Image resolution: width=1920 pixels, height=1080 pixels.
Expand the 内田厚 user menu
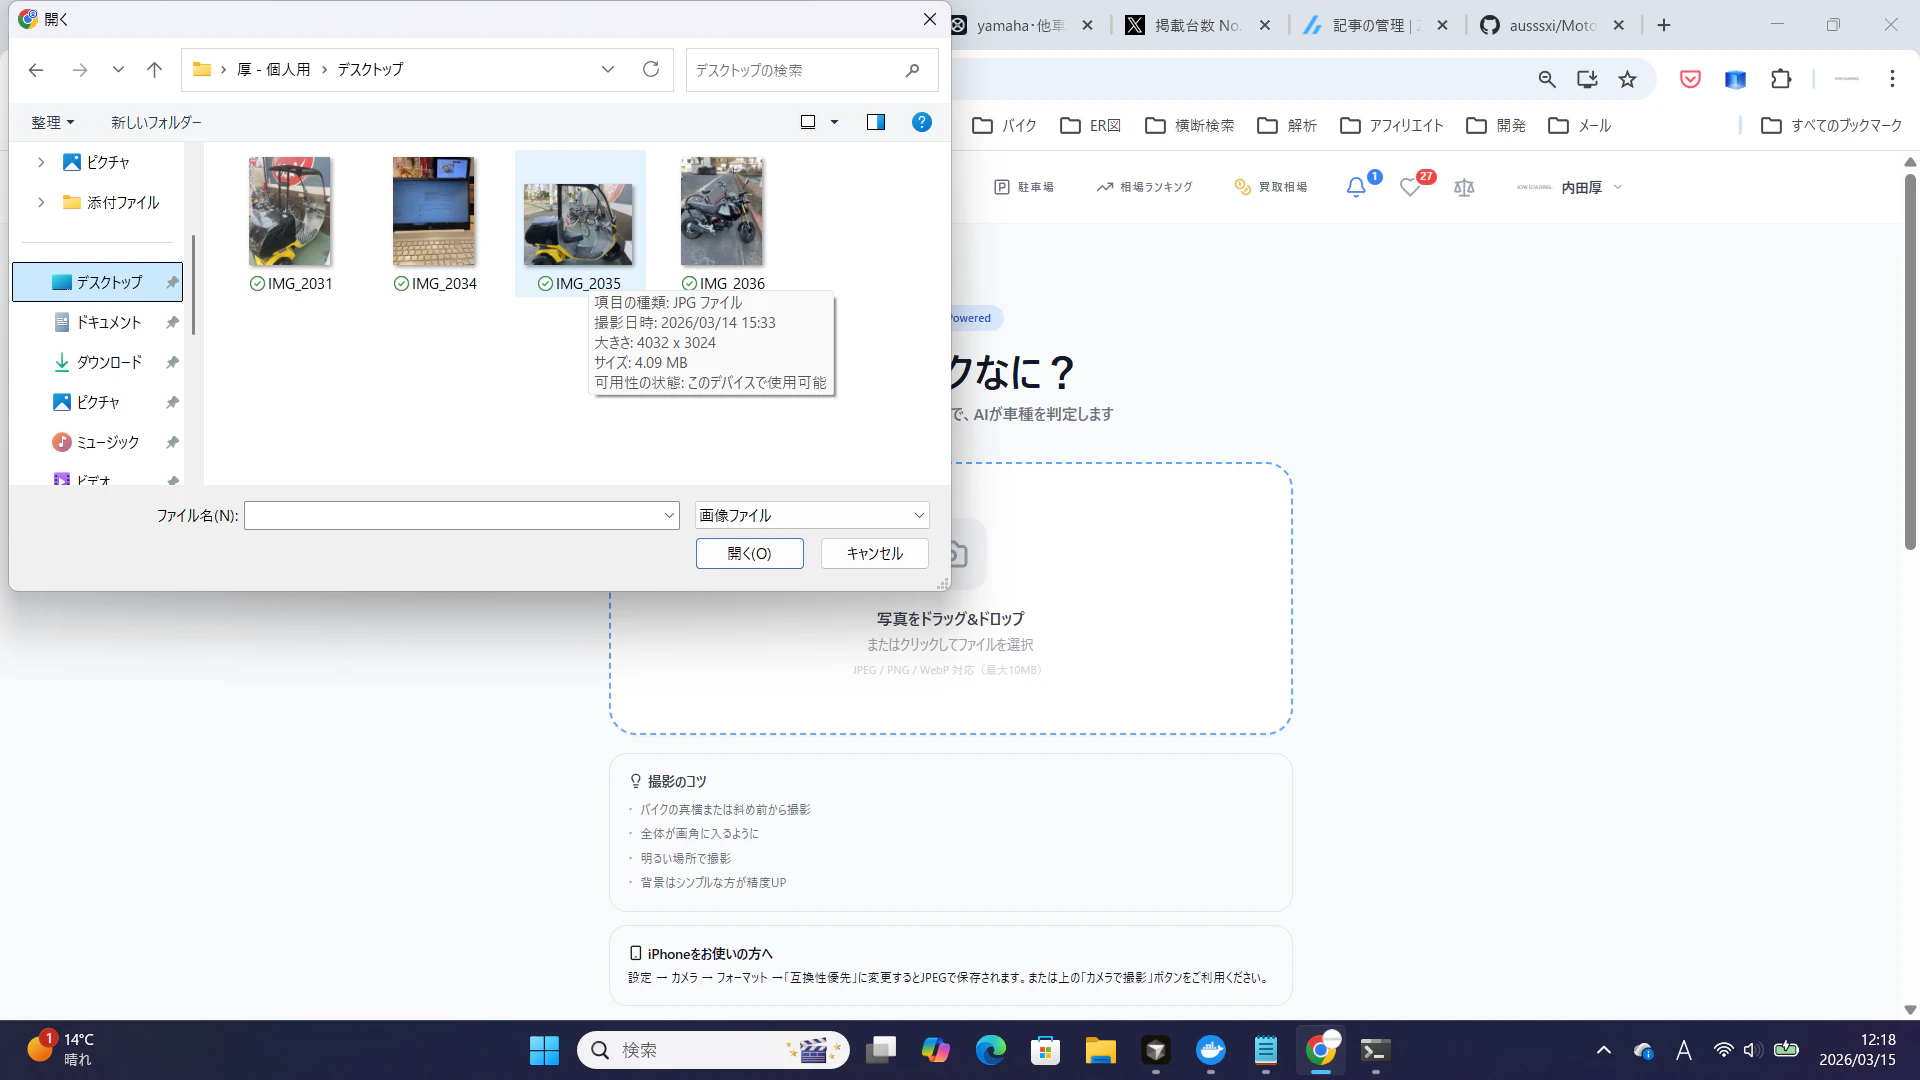pyautogui.click(x=1569, y=187)
